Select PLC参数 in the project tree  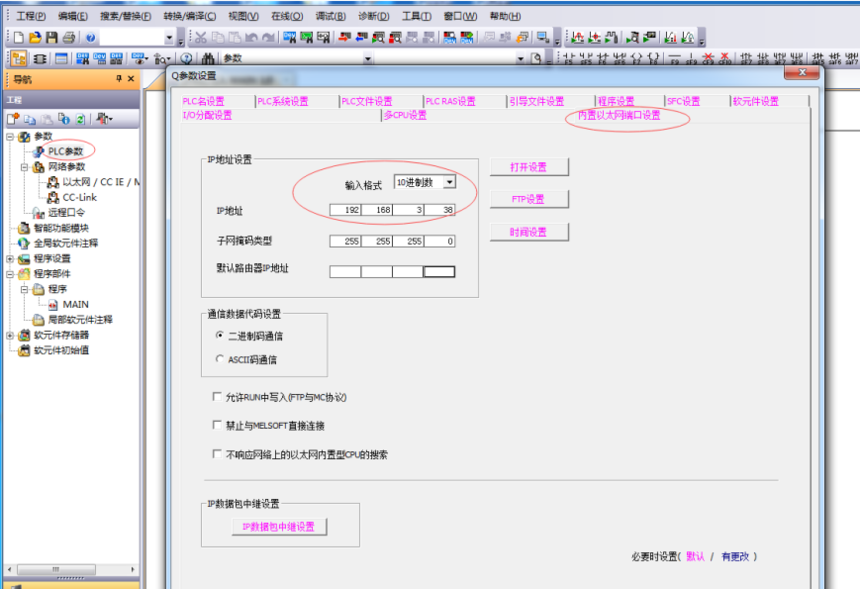65,151
